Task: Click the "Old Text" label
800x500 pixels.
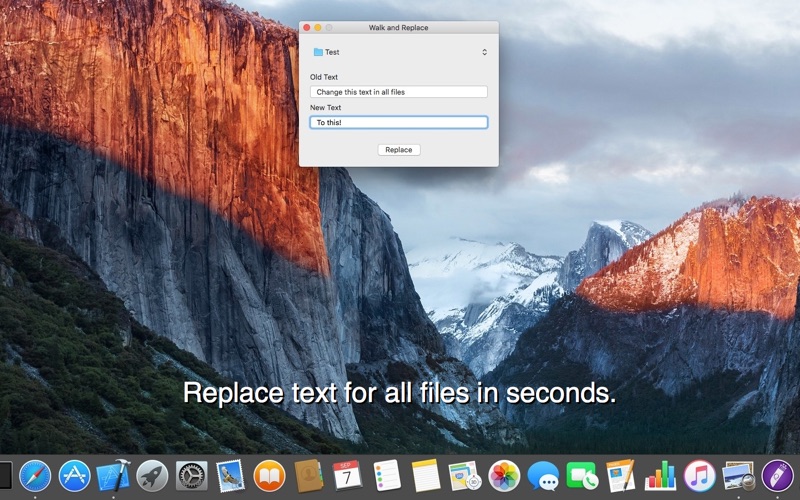Action: (324, 77)
